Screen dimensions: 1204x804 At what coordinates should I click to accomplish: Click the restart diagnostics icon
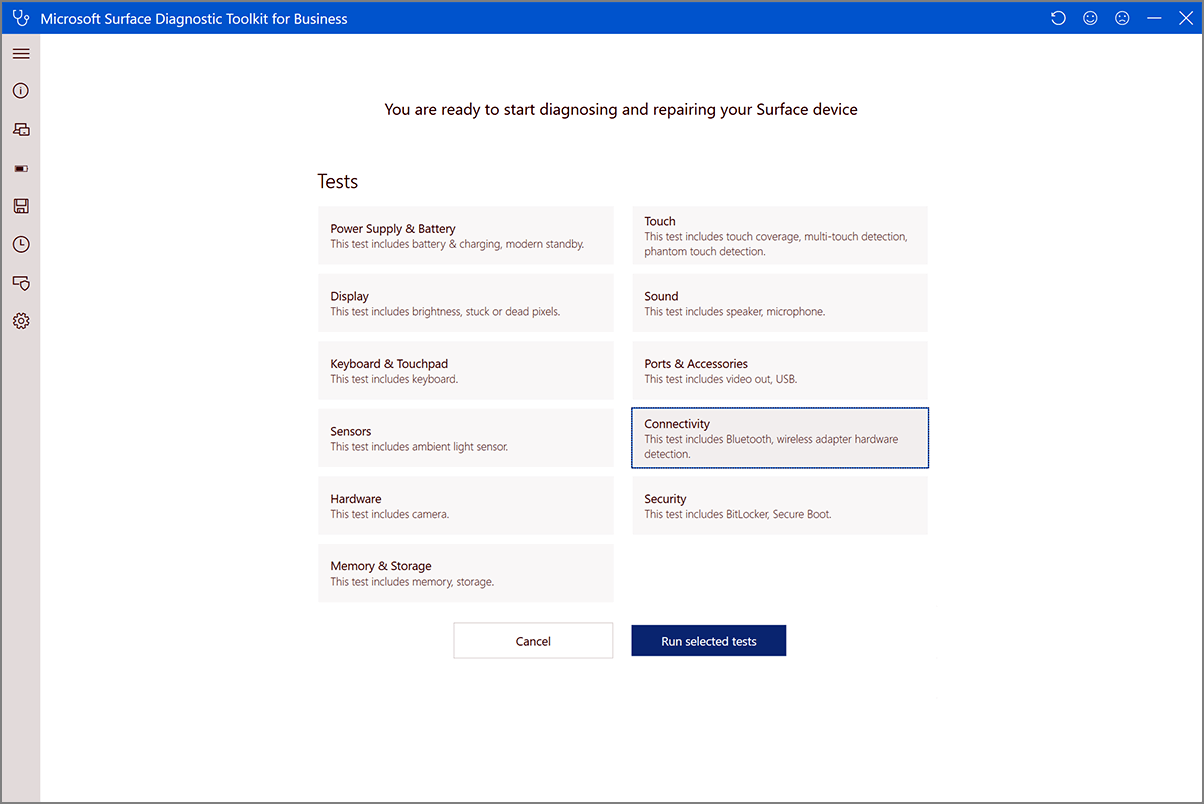[1057, 17]
